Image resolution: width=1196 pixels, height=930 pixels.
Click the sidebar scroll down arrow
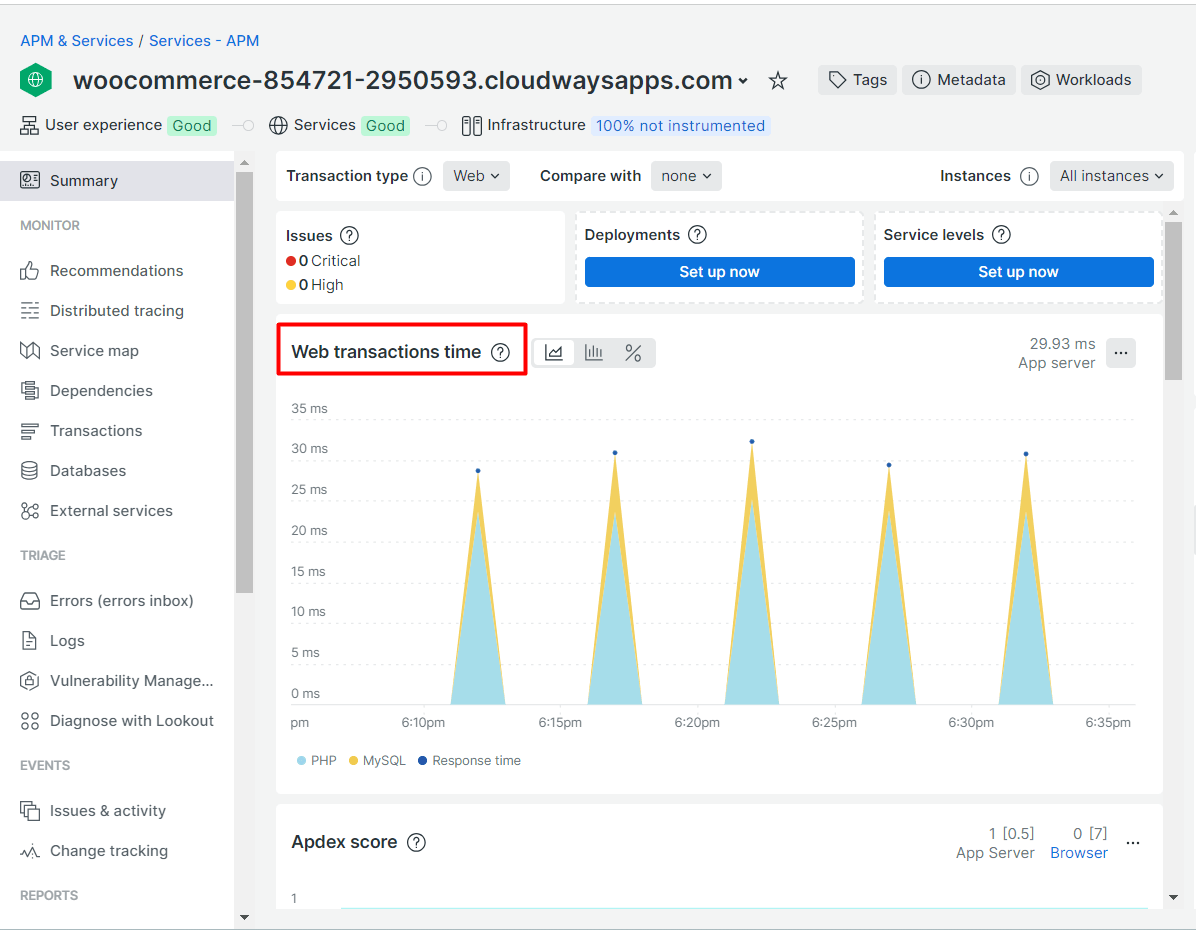(244, 917)
